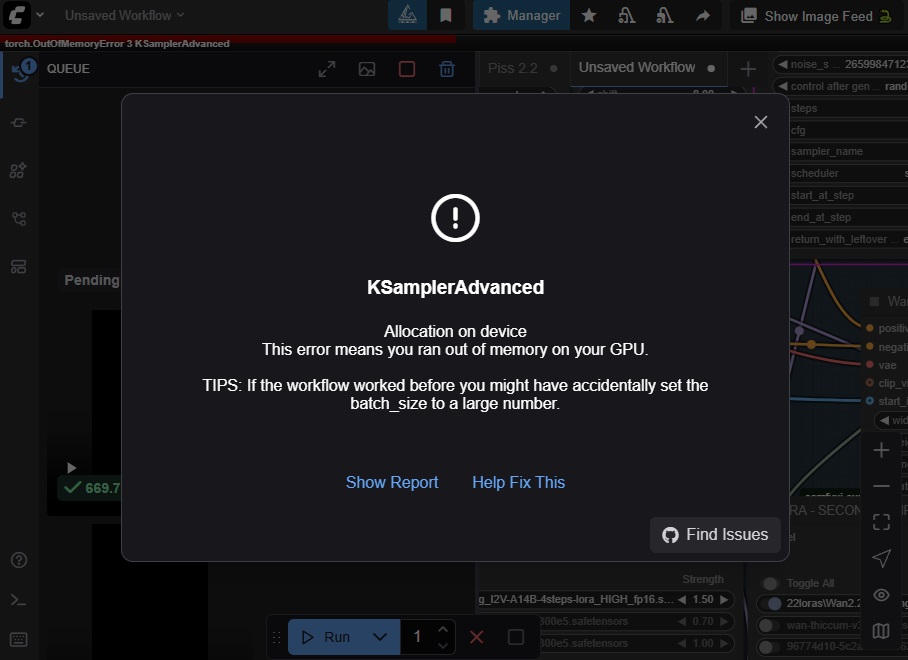
Task: Decrease batch count with down arrow
Action: (443, 645)
